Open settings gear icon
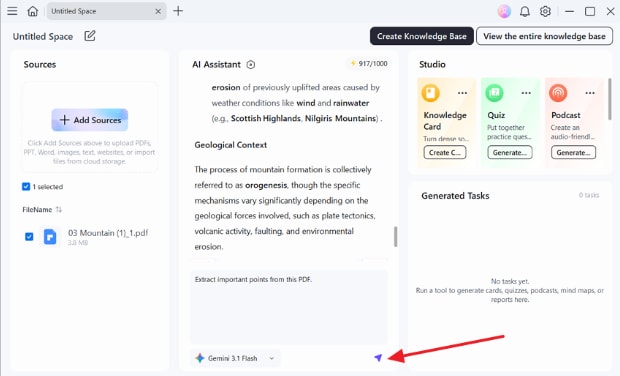 click(x=545, y=11)
